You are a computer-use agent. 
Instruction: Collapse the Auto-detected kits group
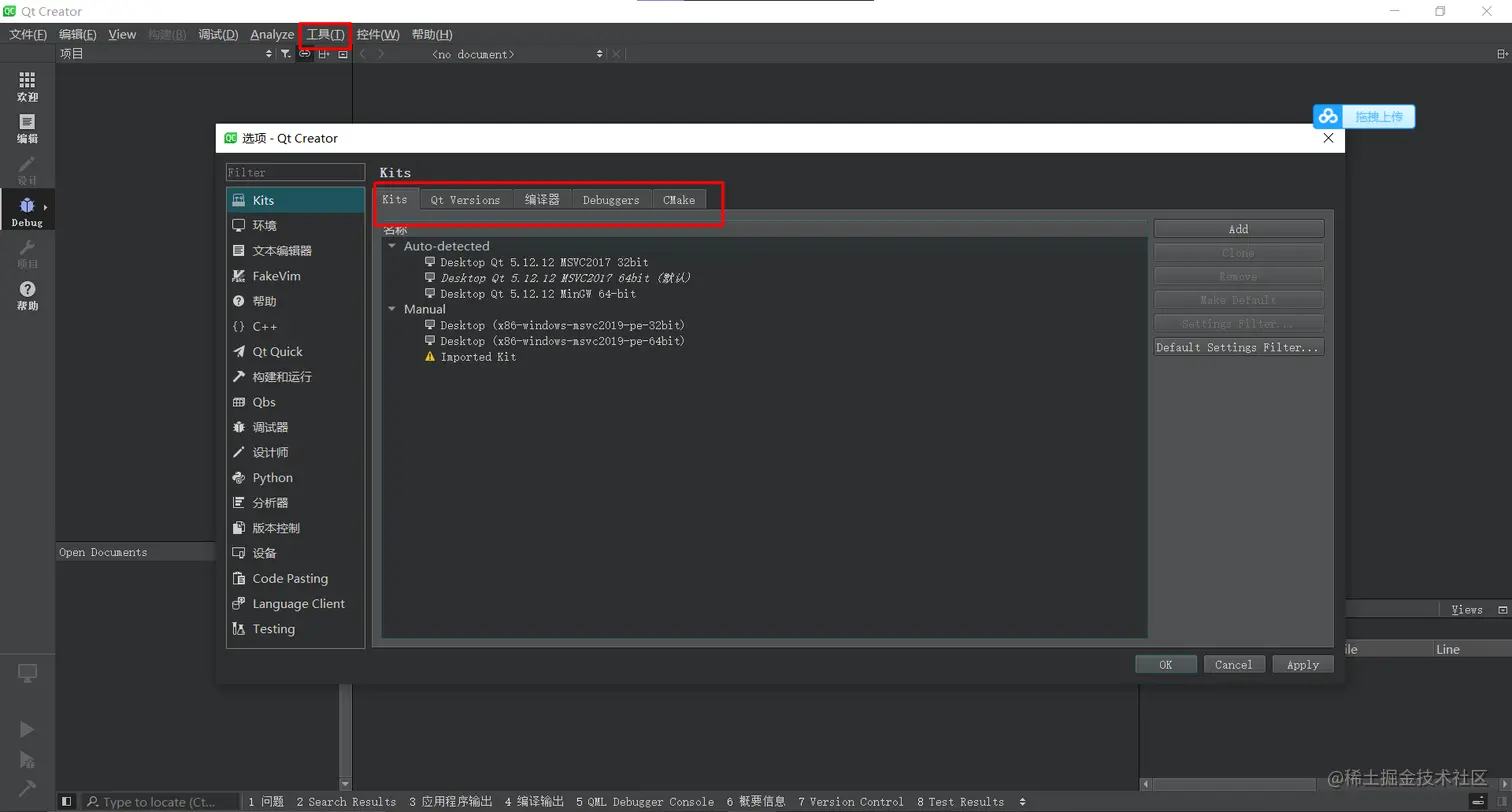392,246
